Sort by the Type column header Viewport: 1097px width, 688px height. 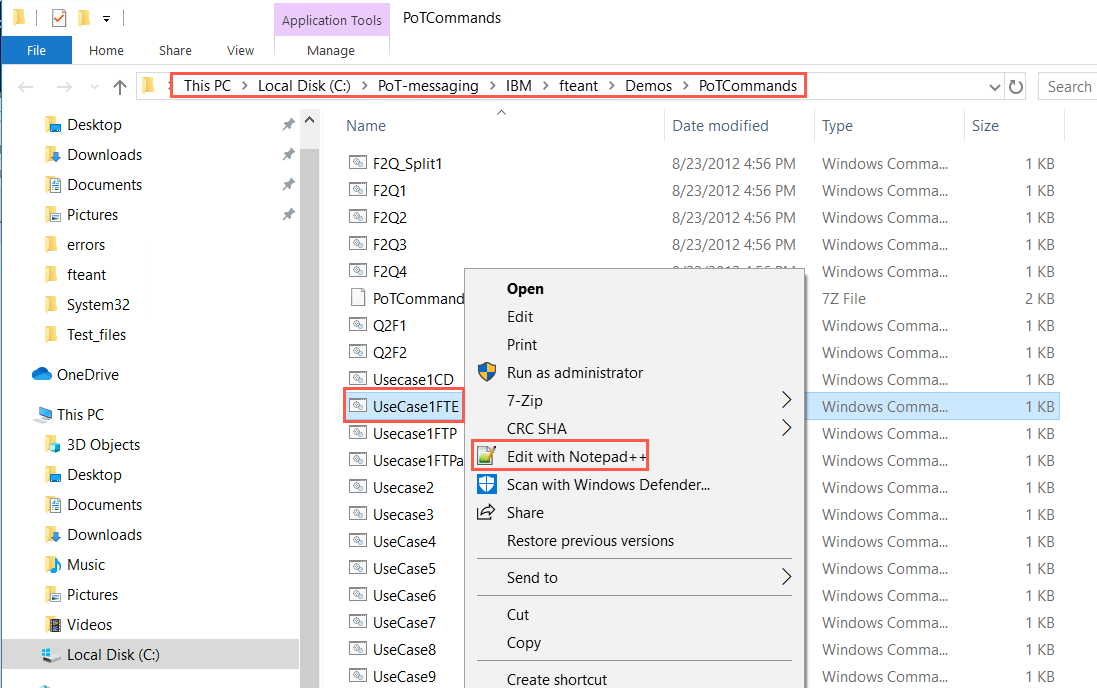click(837, 126)
